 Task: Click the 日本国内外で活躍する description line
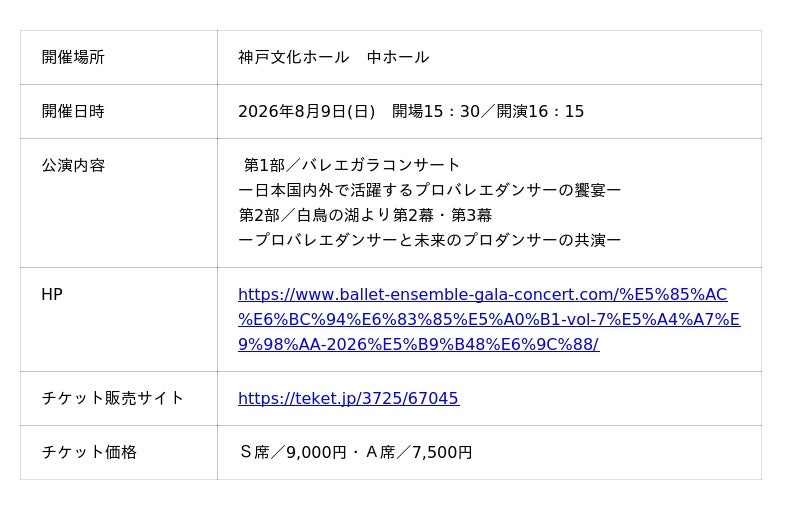(430, 190)
